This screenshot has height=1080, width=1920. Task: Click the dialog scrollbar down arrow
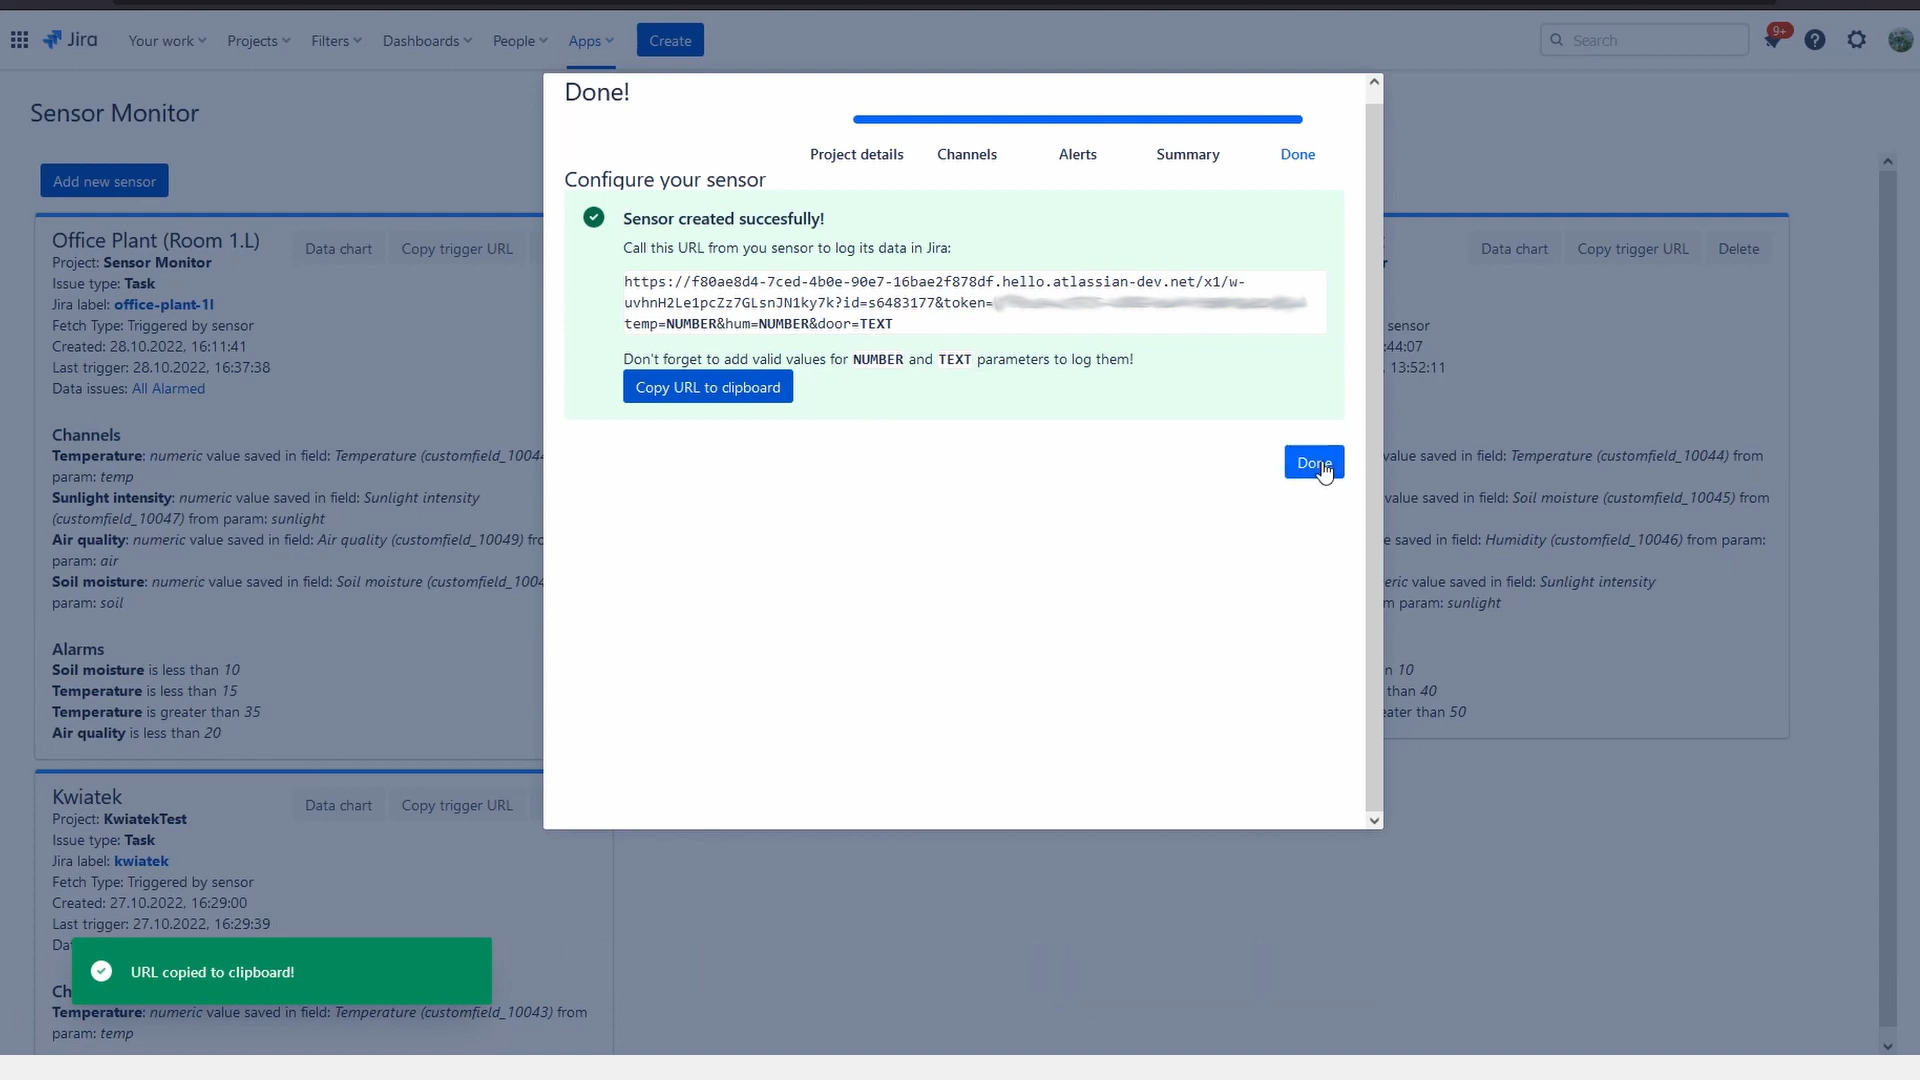point(1374,820)
